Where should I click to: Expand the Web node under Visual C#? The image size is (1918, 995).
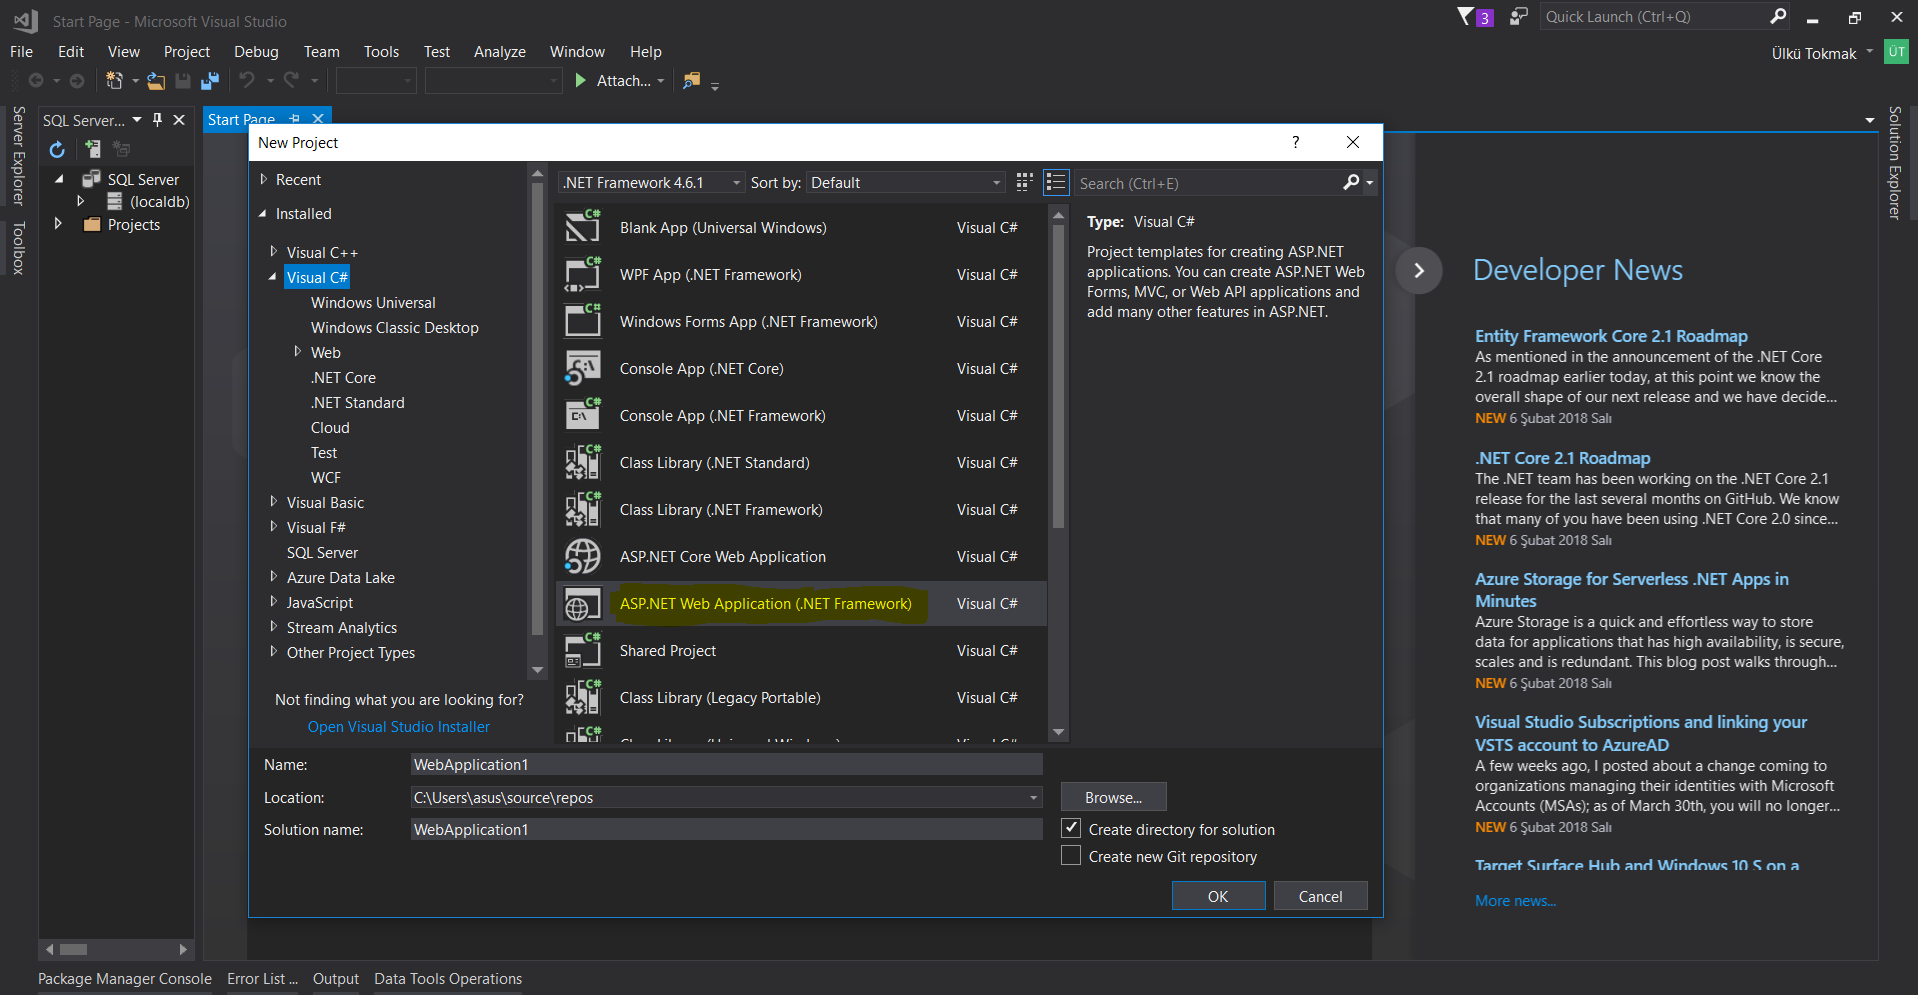[x=298, y=351]
